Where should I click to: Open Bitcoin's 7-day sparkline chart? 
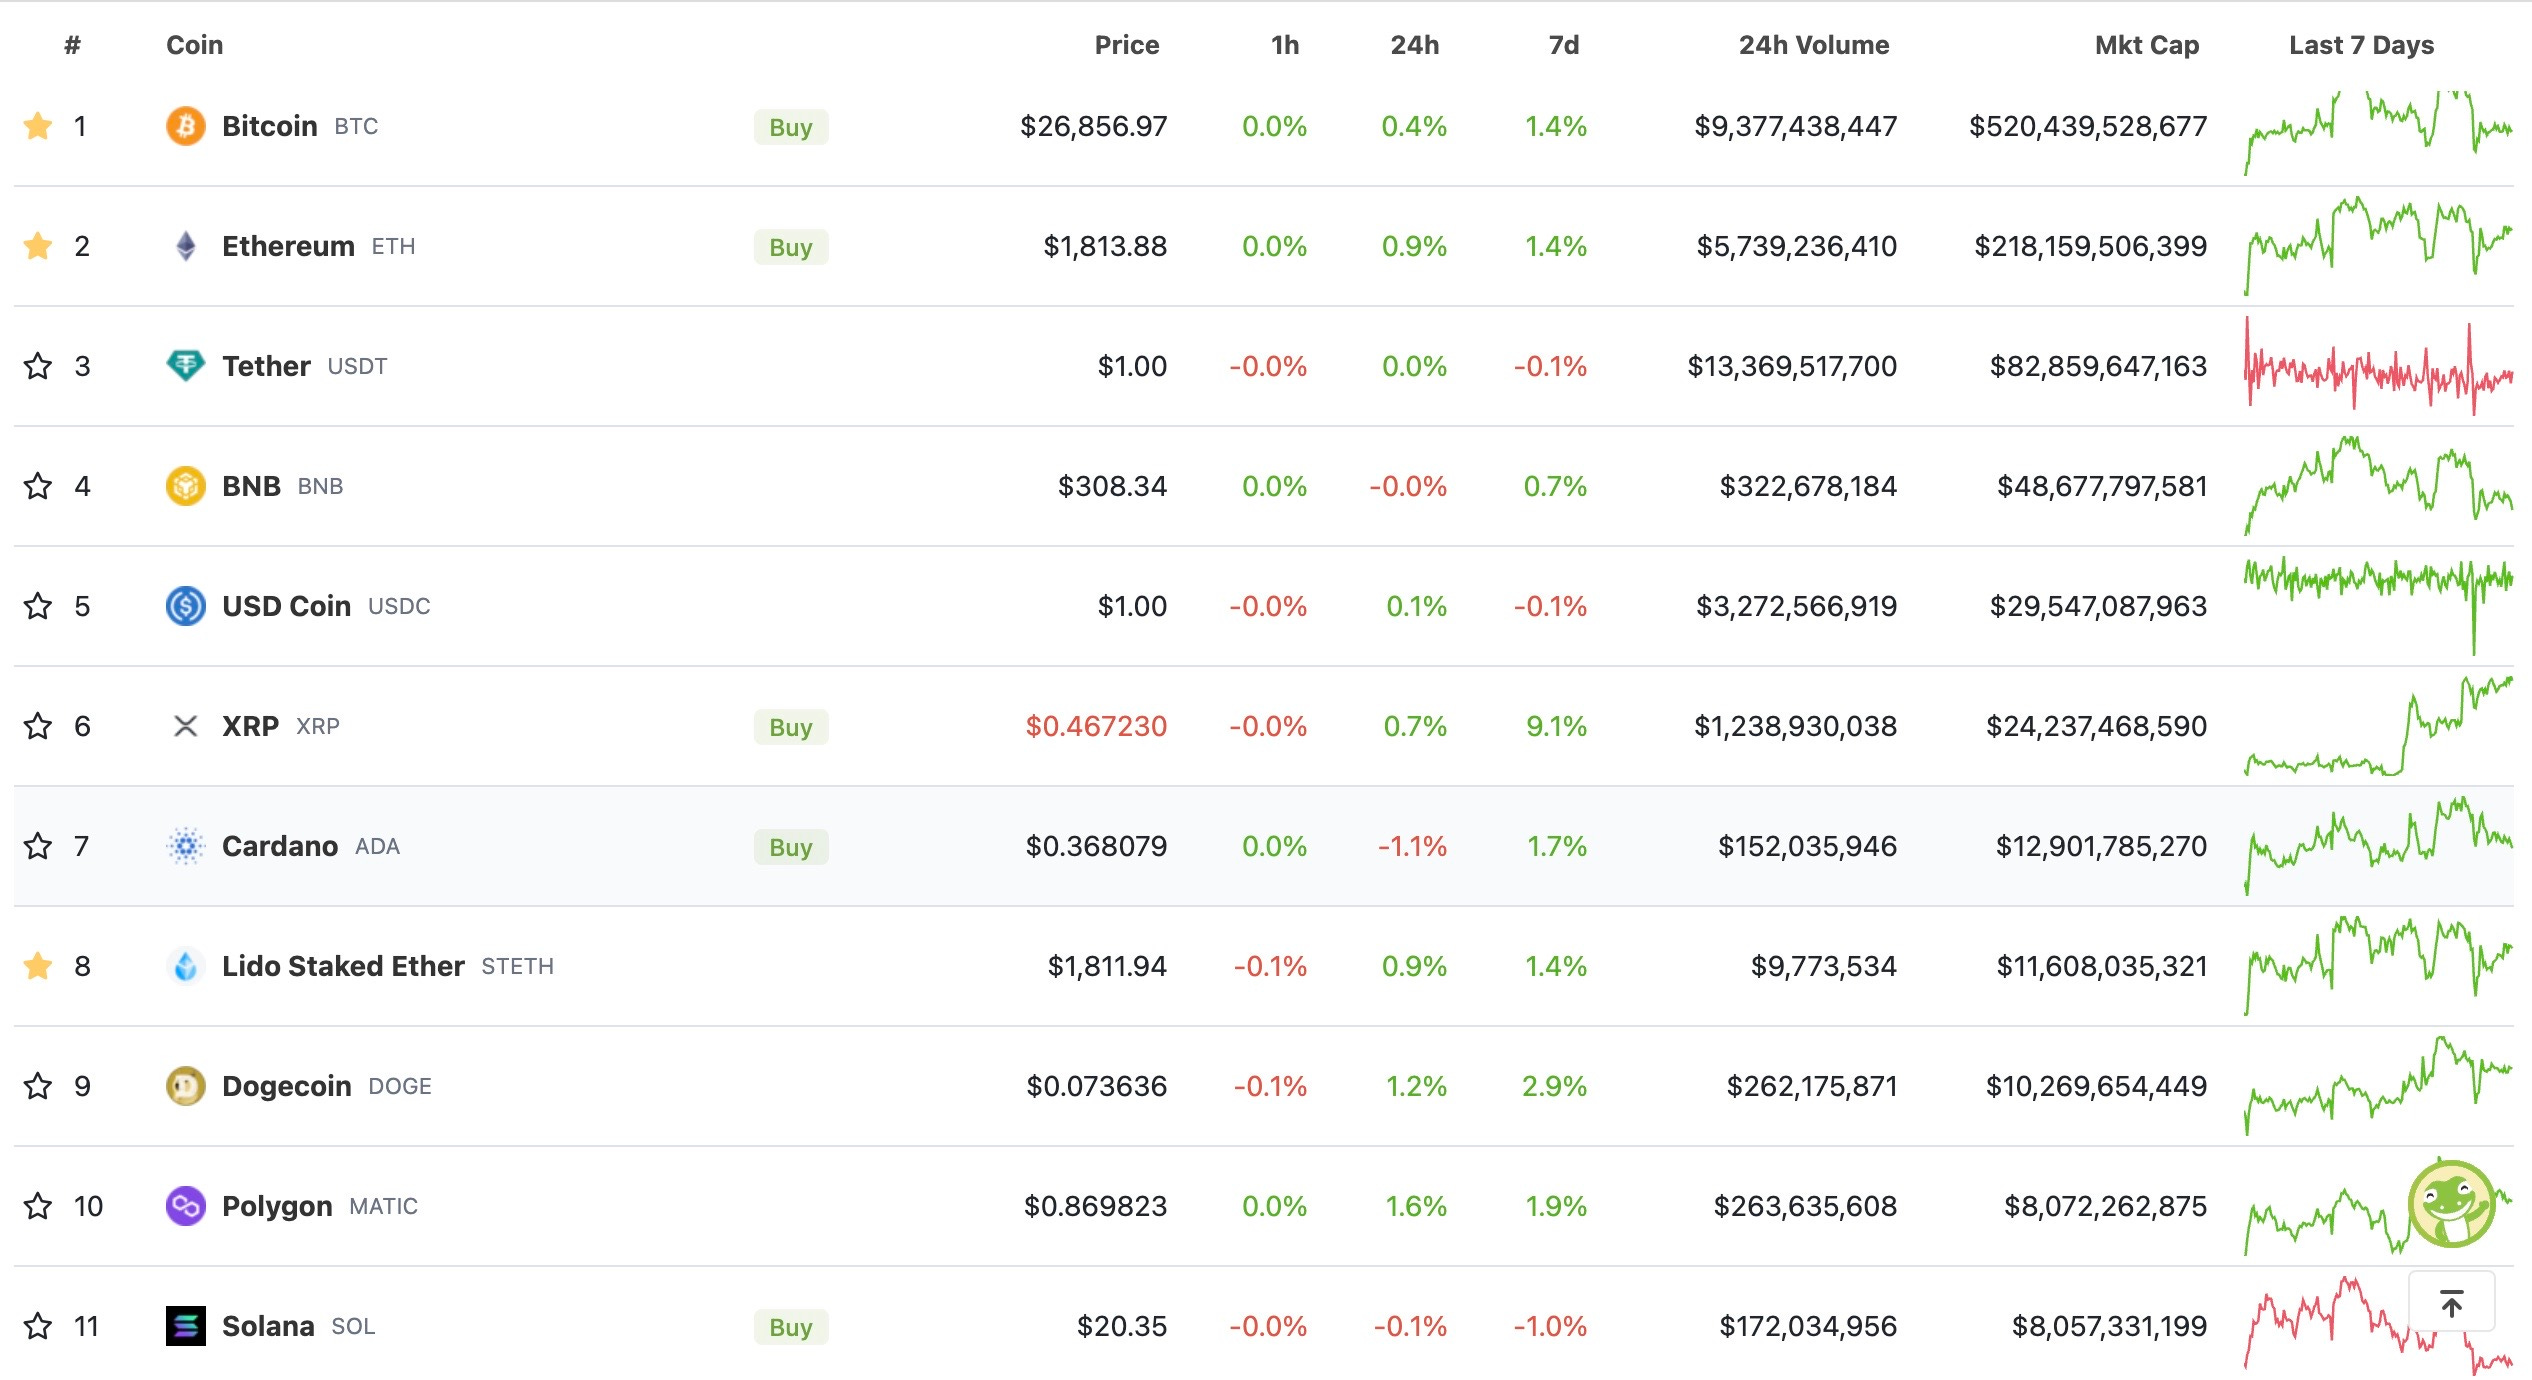coord(2378,132)
